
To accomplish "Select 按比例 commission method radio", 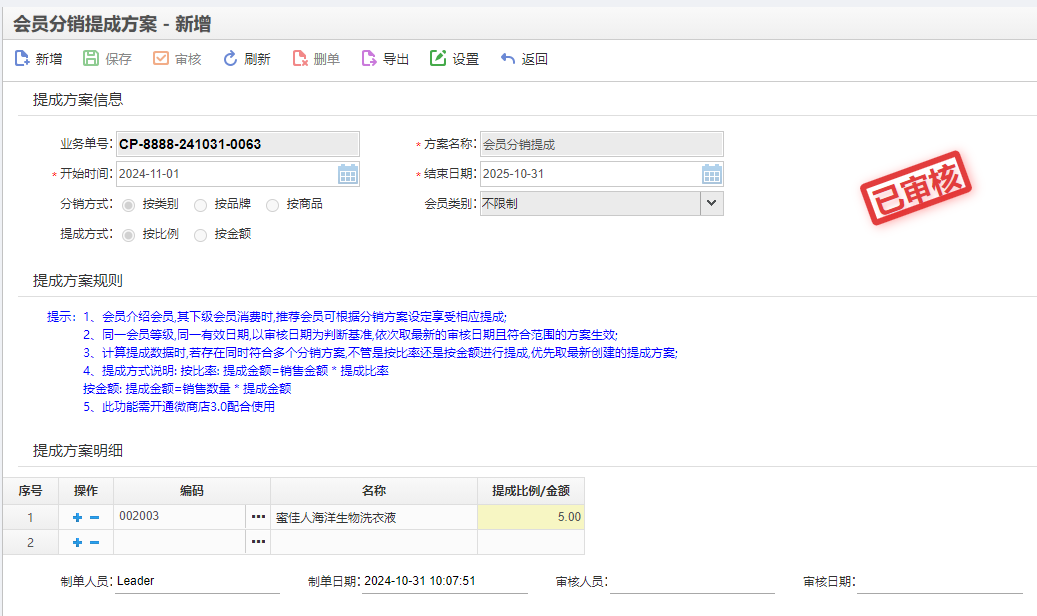I will click(x=129, y=235).
